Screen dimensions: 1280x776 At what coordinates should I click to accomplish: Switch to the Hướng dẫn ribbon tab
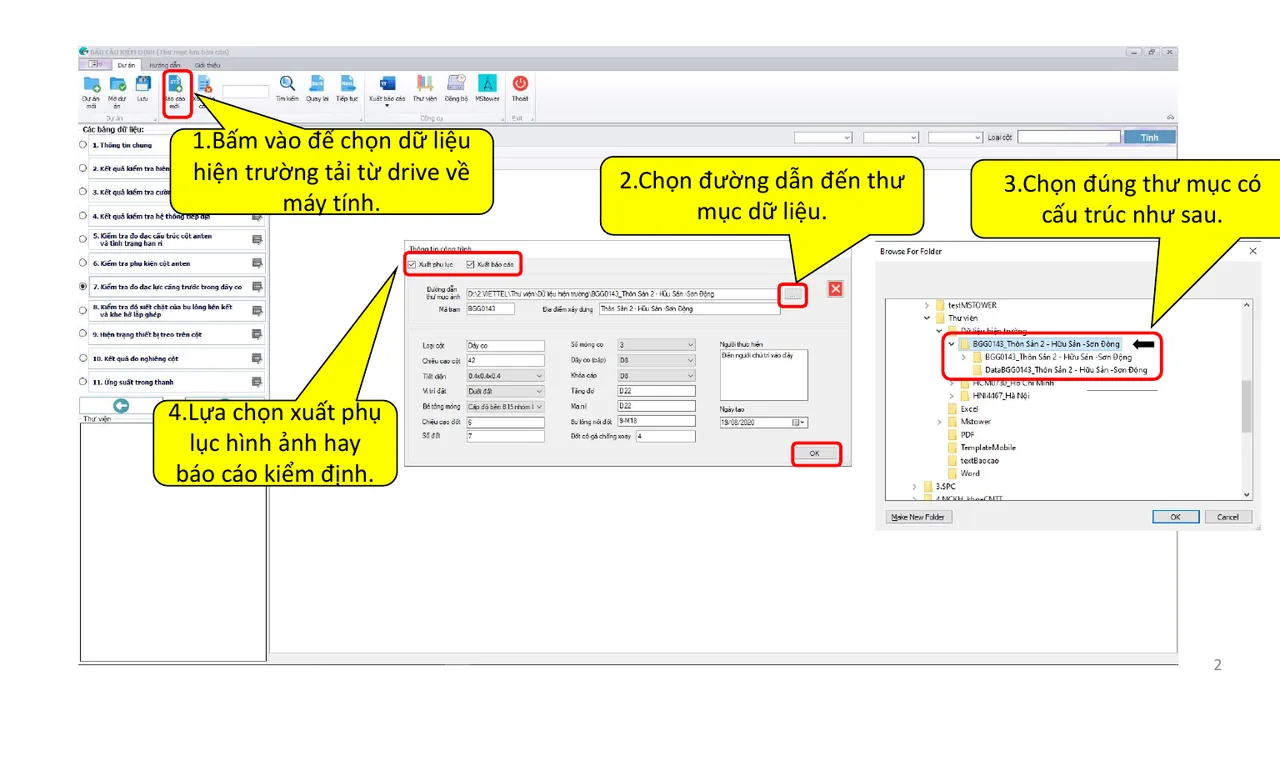pos(165,65)
